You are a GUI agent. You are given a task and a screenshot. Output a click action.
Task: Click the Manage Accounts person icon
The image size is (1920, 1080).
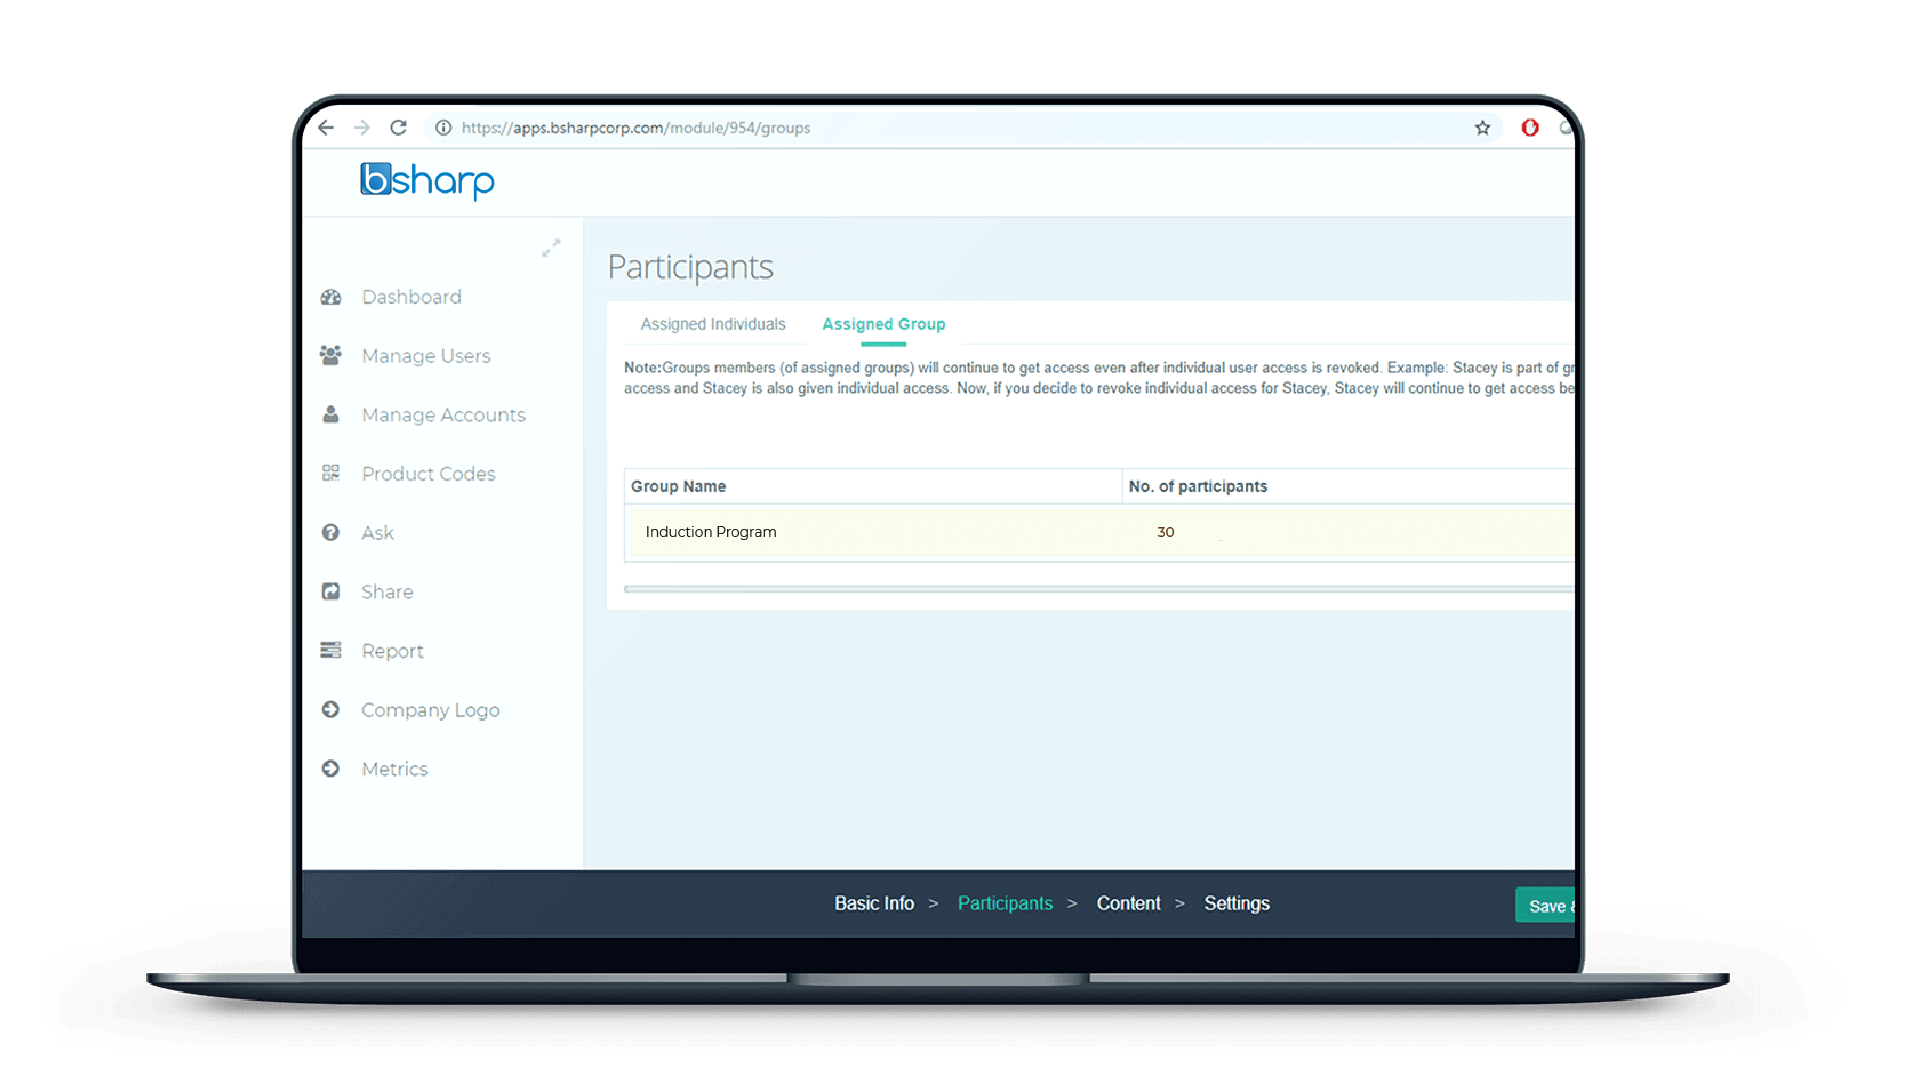[x=331, y=414]
